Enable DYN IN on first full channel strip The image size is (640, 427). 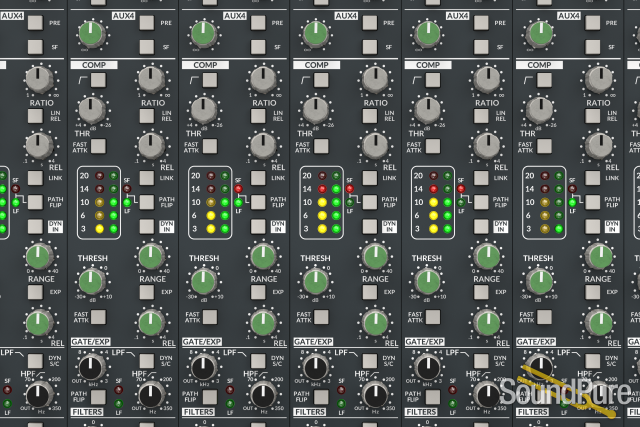coord(147,226)
